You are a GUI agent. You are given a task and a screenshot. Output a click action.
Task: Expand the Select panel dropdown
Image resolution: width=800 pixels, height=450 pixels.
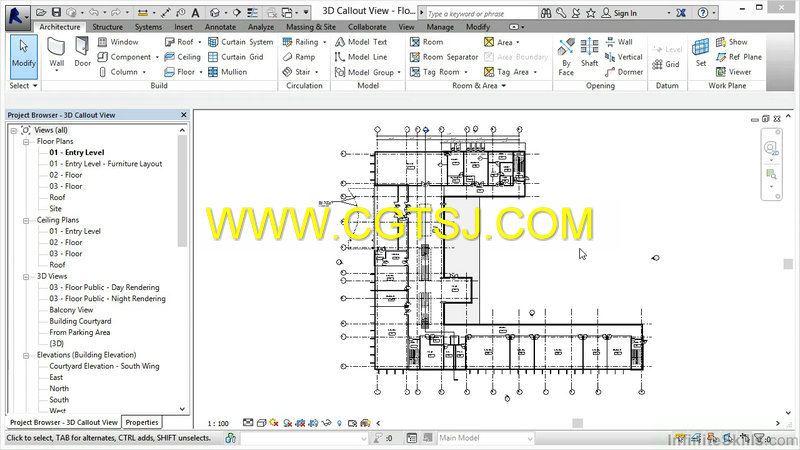(23, 86)
